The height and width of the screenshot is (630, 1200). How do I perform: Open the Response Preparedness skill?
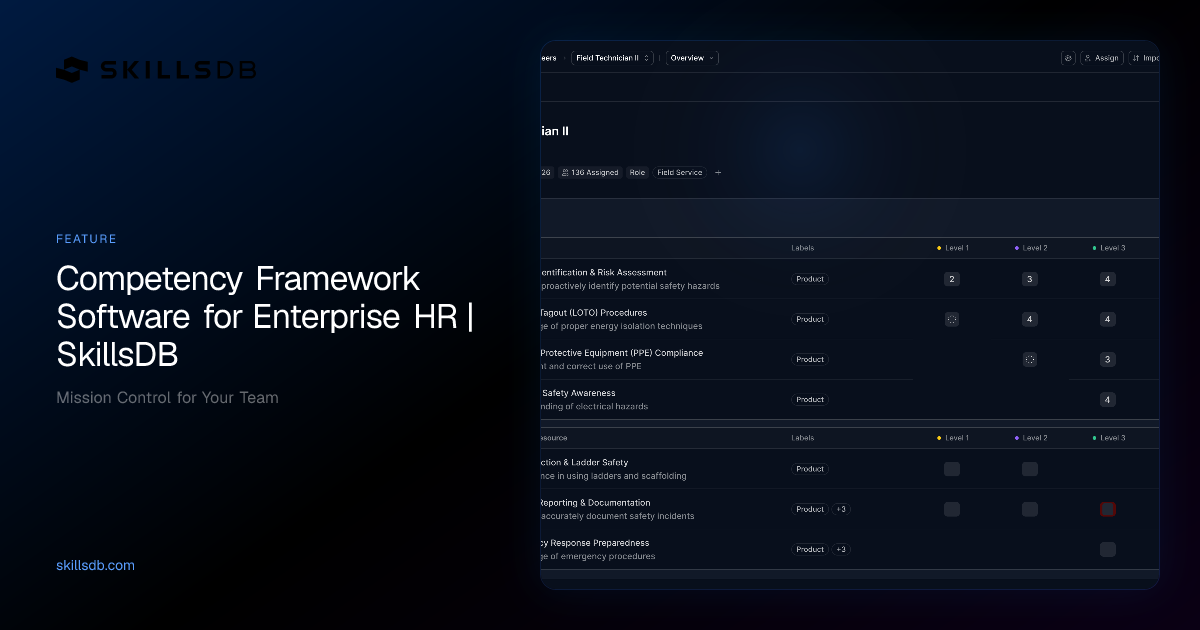pos(595,542)
